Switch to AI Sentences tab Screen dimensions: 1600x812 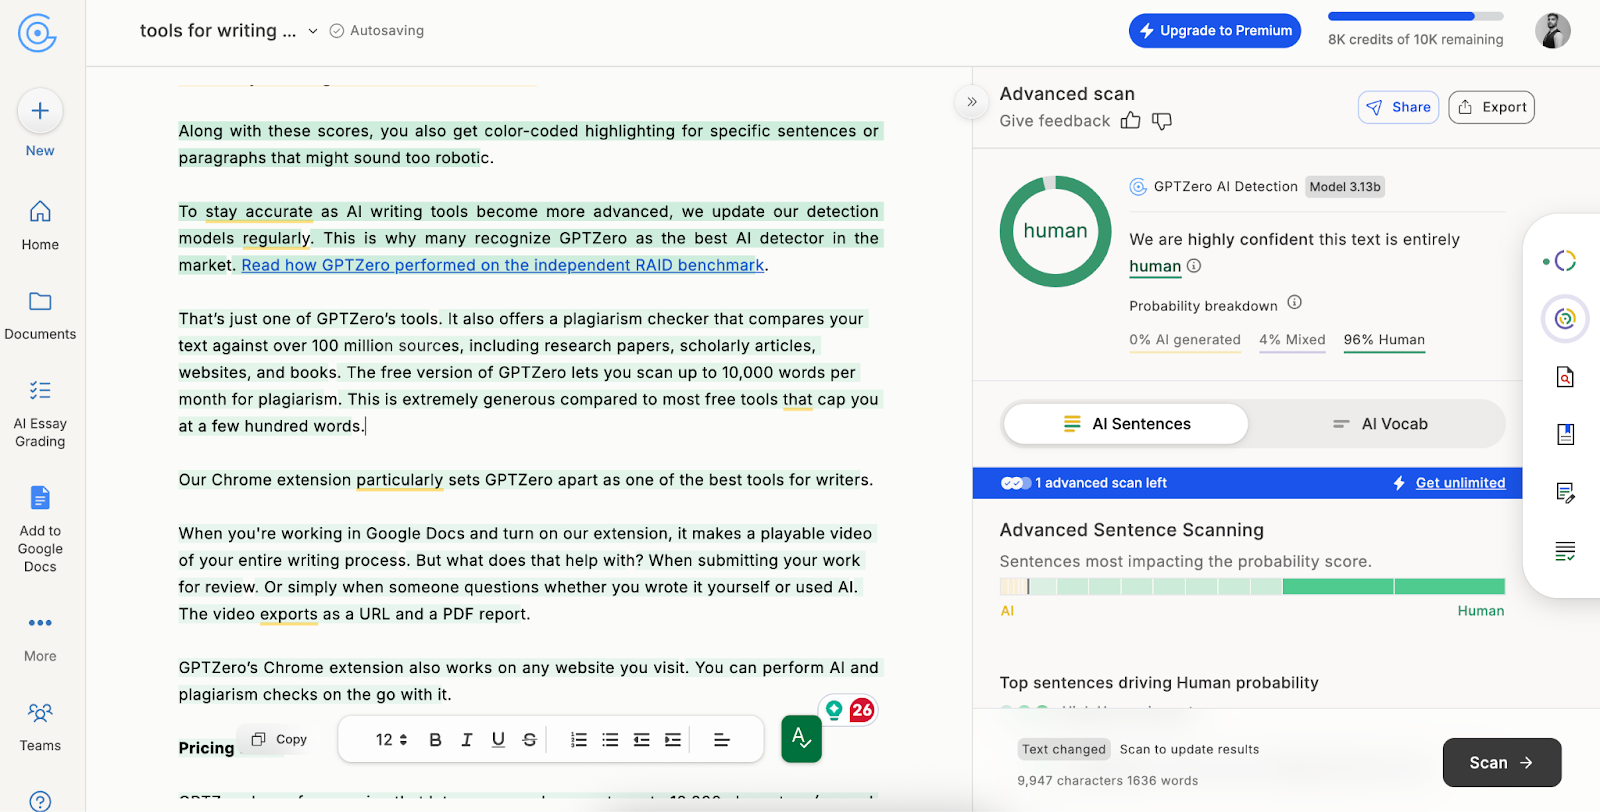click(x=1126, y=424)
